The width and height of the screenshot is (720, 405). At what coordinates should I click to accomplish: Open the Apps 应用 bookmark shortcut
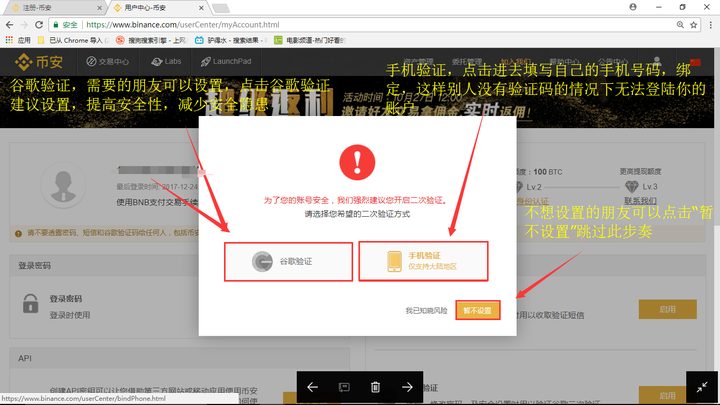pyautogui.click(x=18, y=40)
